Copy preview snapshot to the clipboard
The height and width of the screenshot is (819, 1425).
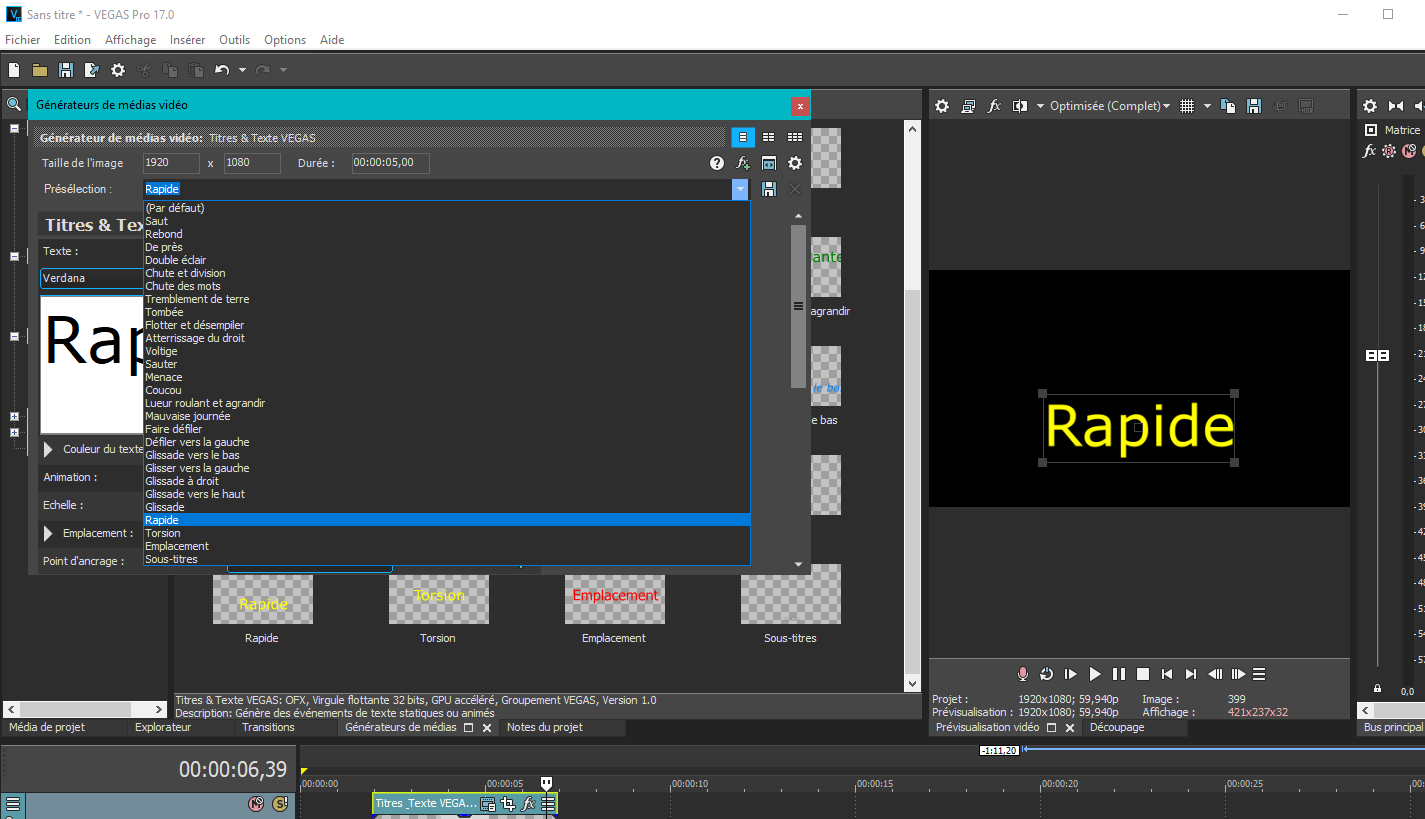tap(1228, 106)
